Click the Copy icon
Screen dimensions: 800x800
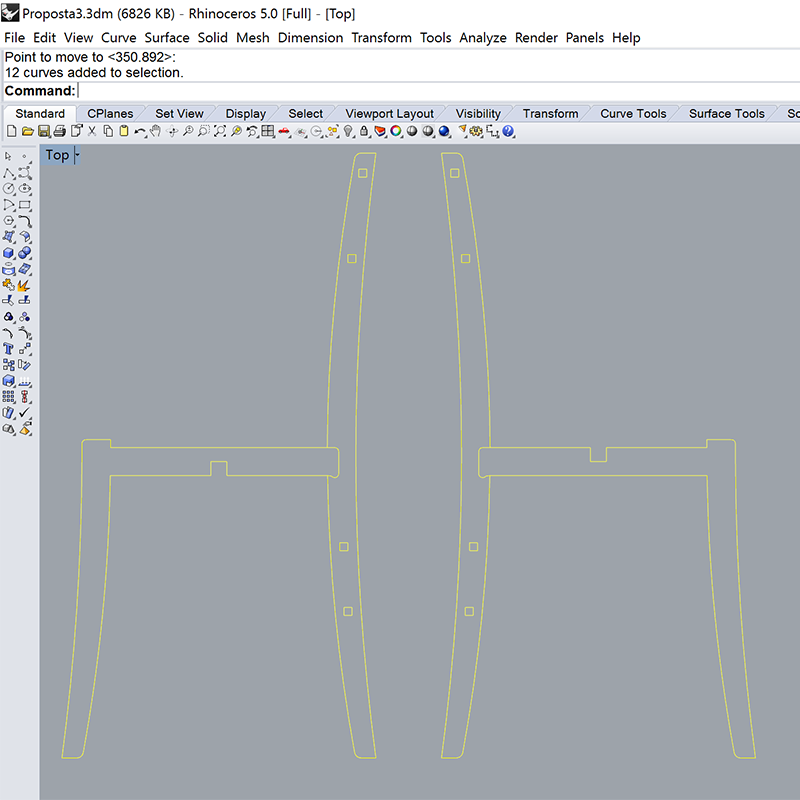point(108,131)
